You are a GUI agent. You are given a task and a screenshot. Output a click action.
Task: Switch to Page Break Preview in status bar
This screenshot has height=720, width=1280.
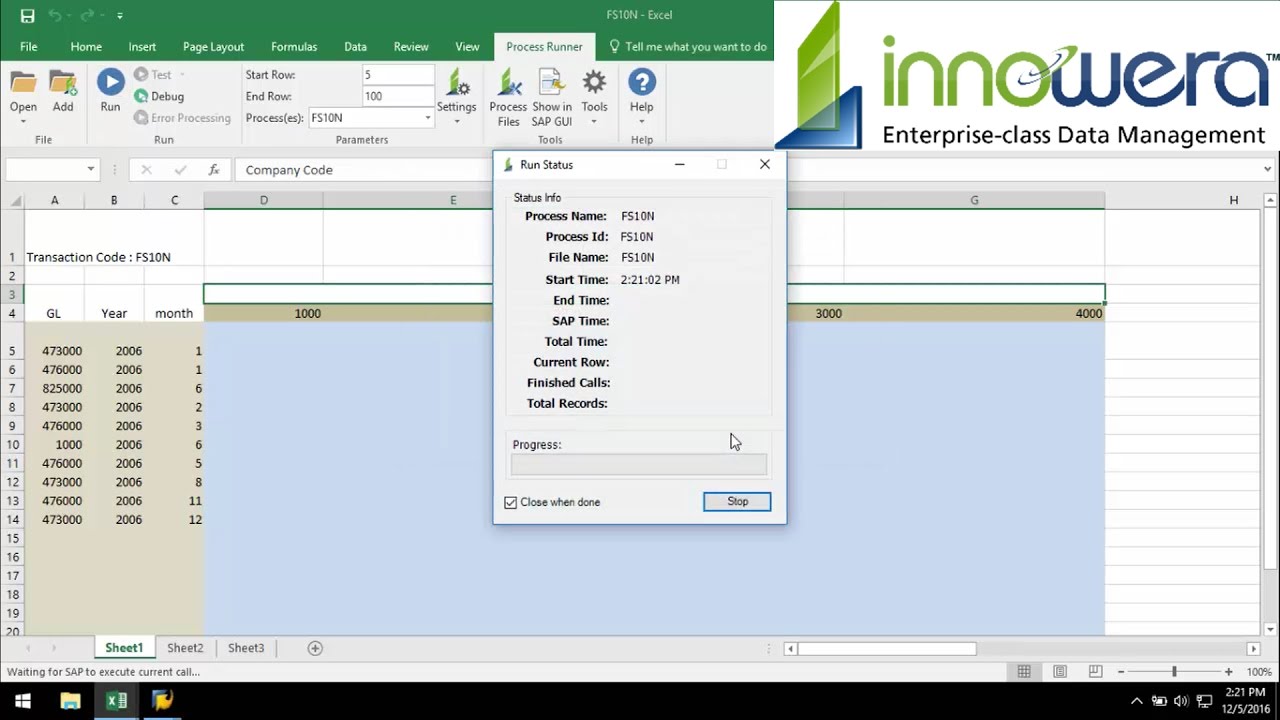(x=1095, y=672)
